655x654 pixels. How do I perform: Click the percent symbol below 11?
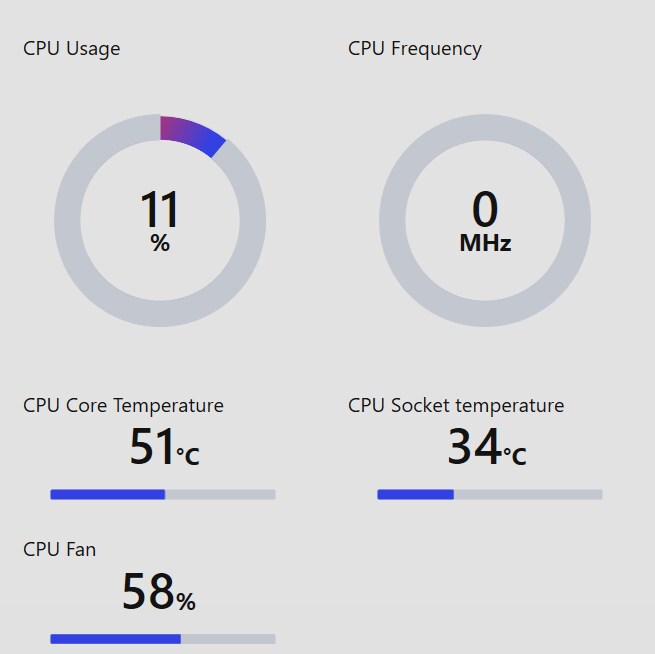[x=160, y=243]
